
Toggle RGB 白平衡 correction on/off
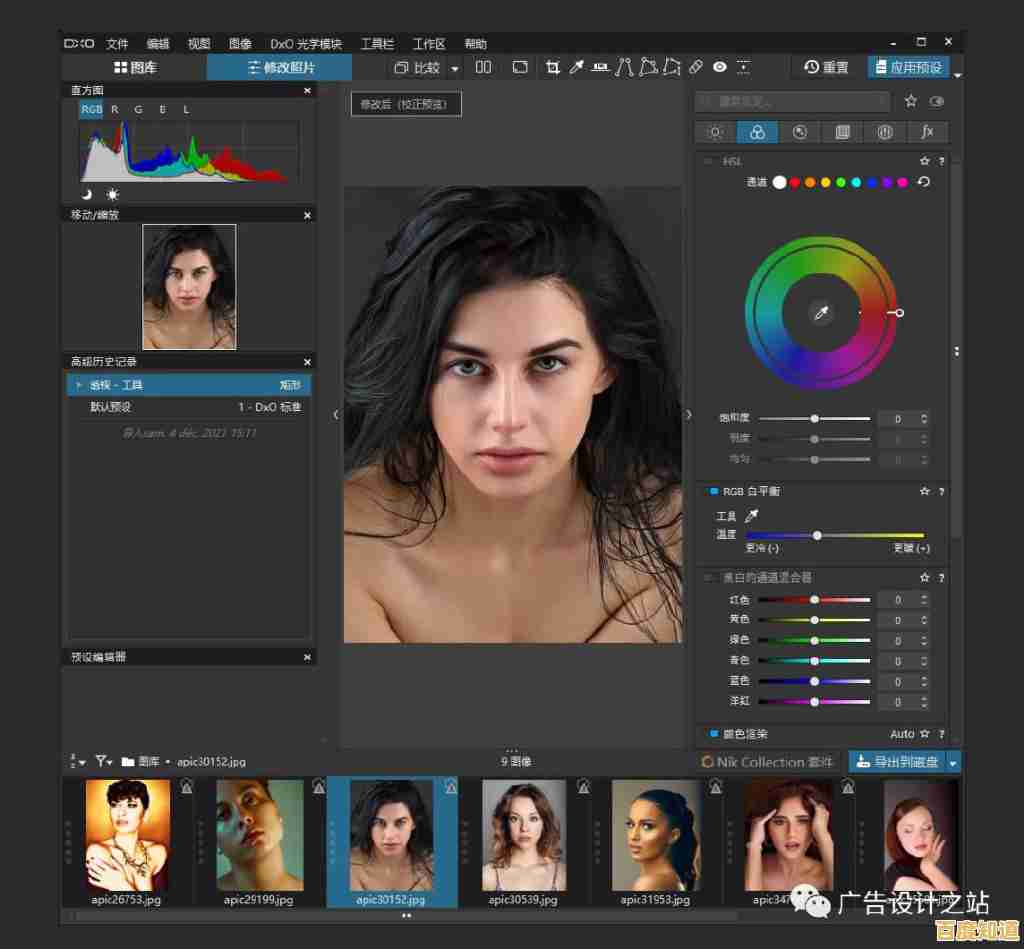point(713,492)
